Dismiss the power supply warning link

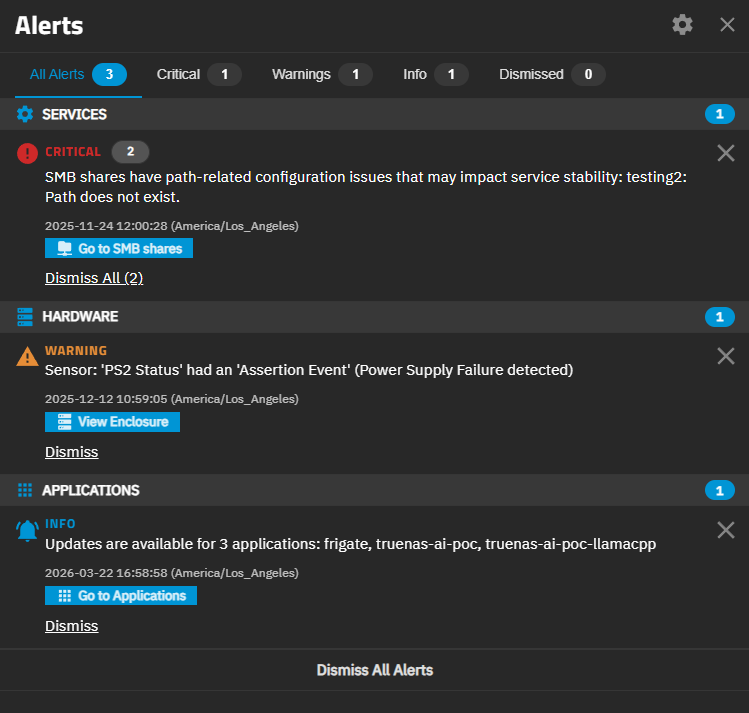(x=72, y=452)
